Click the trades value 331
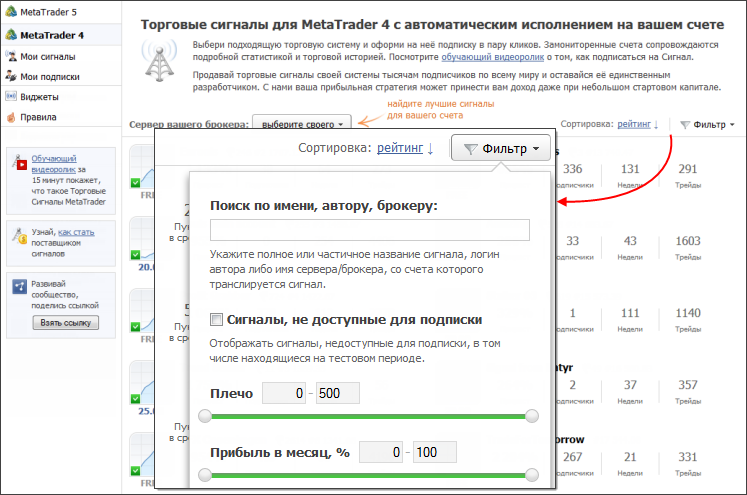The image size is (747, 495). pos(688,457)
